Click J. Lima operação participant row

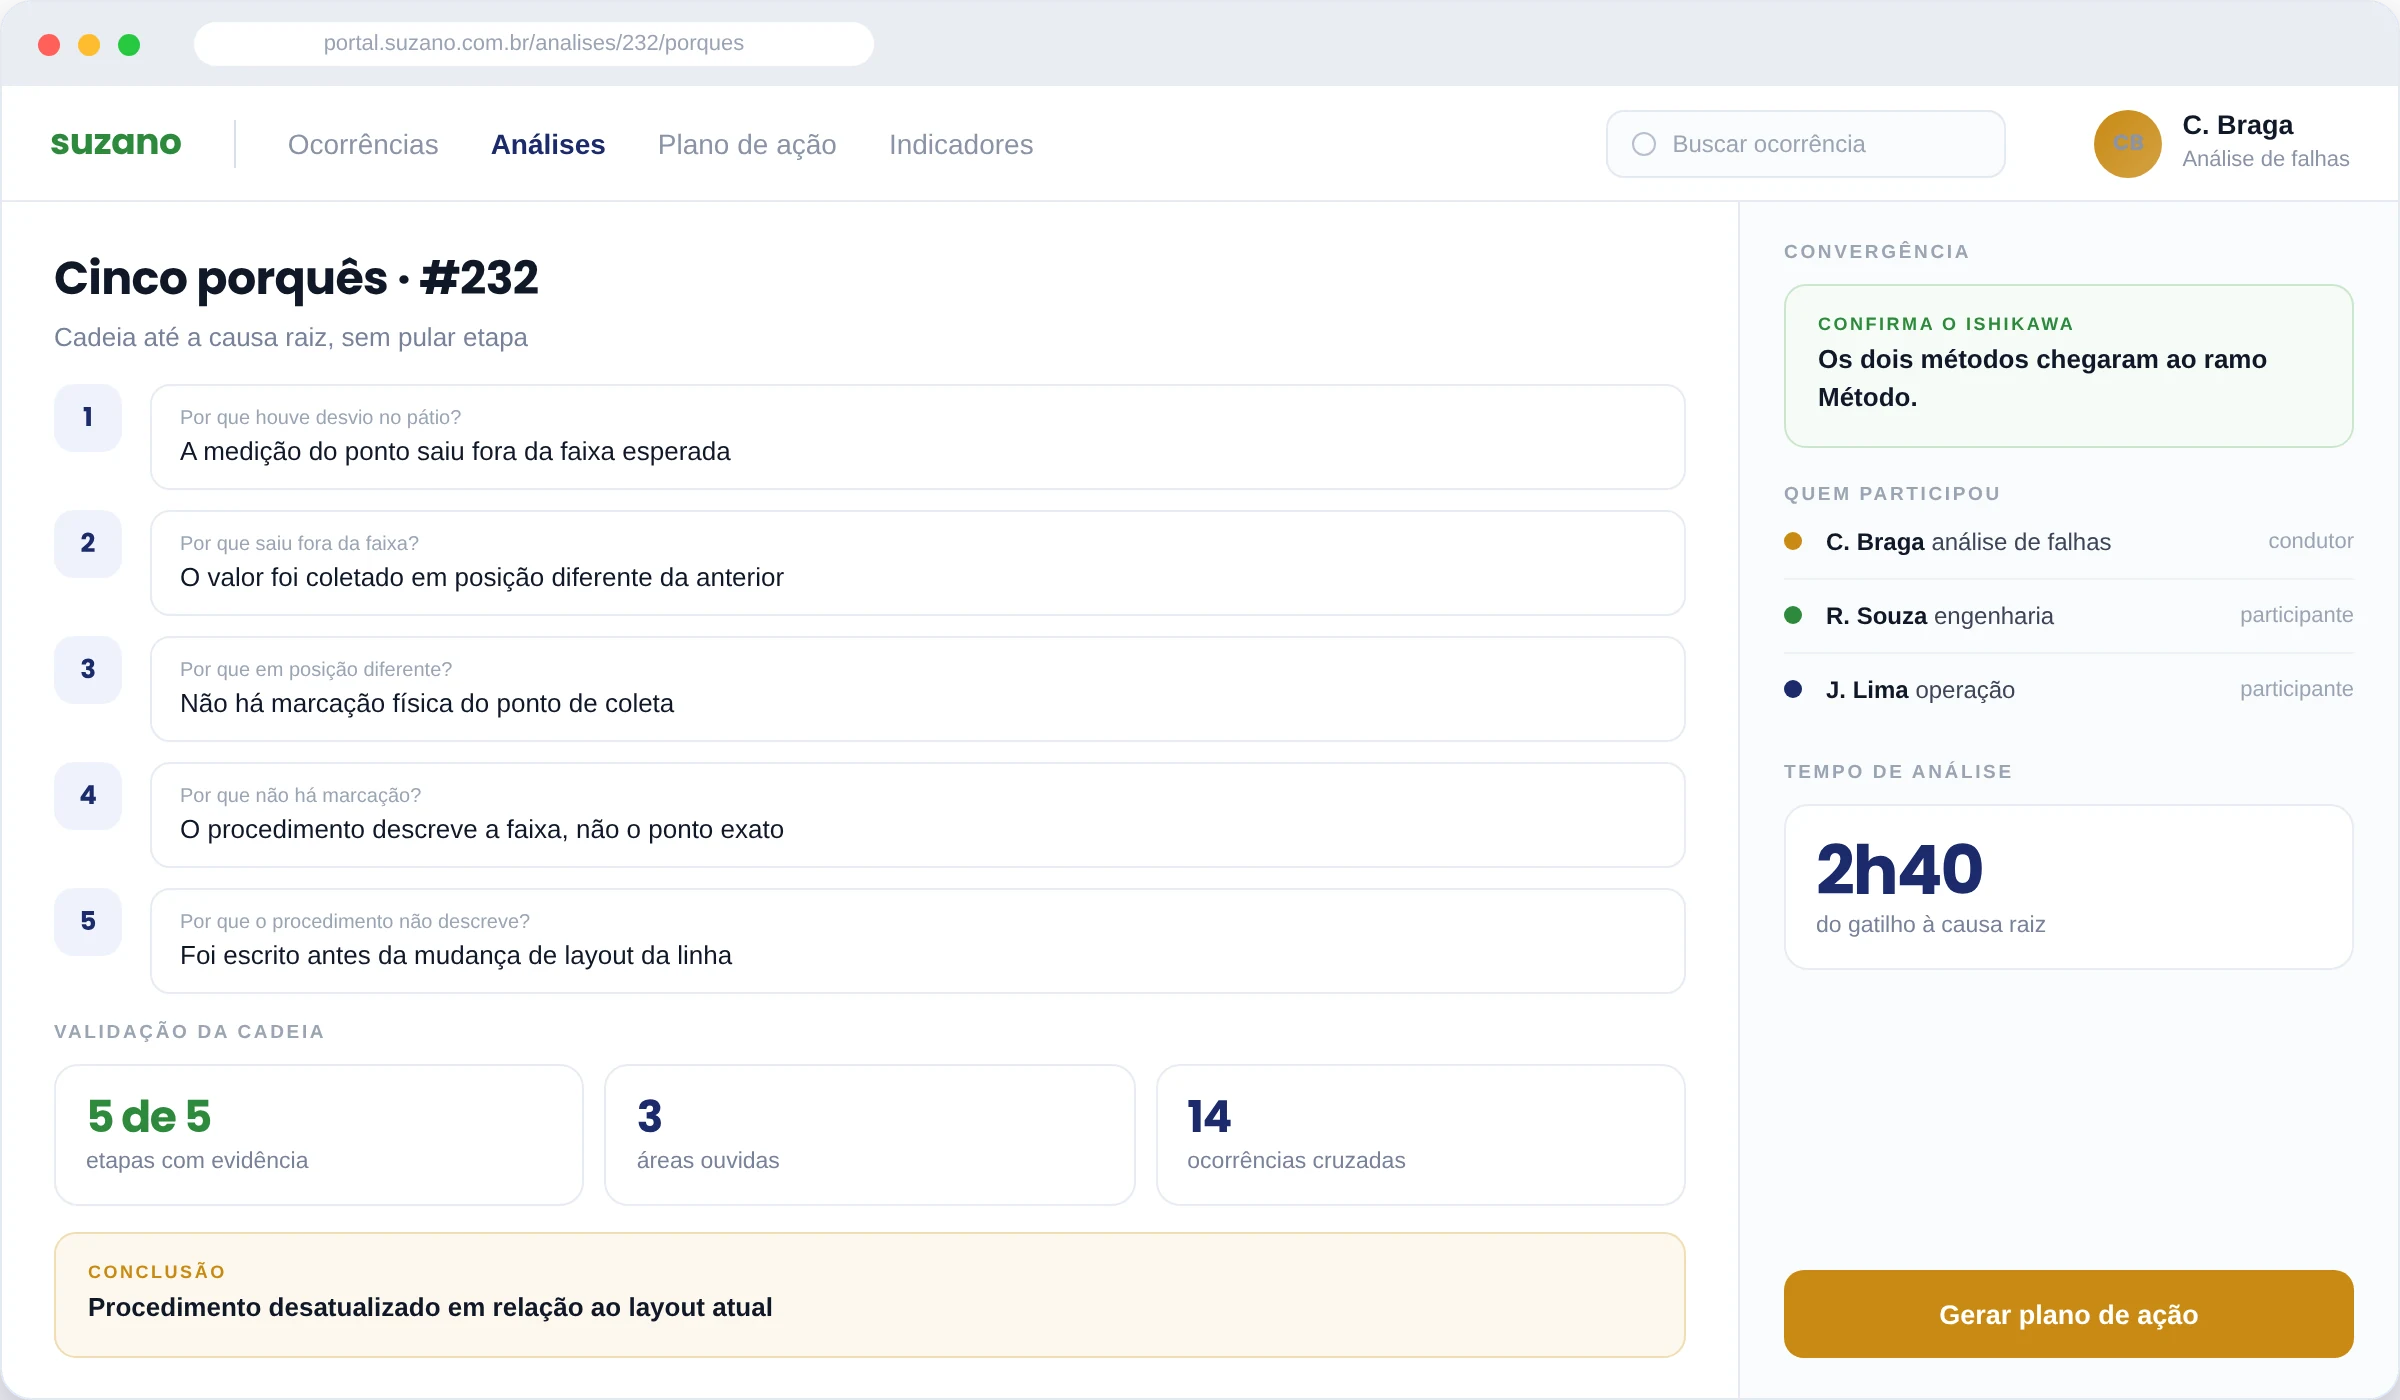pyautogui.click(x=2068, y=690)
